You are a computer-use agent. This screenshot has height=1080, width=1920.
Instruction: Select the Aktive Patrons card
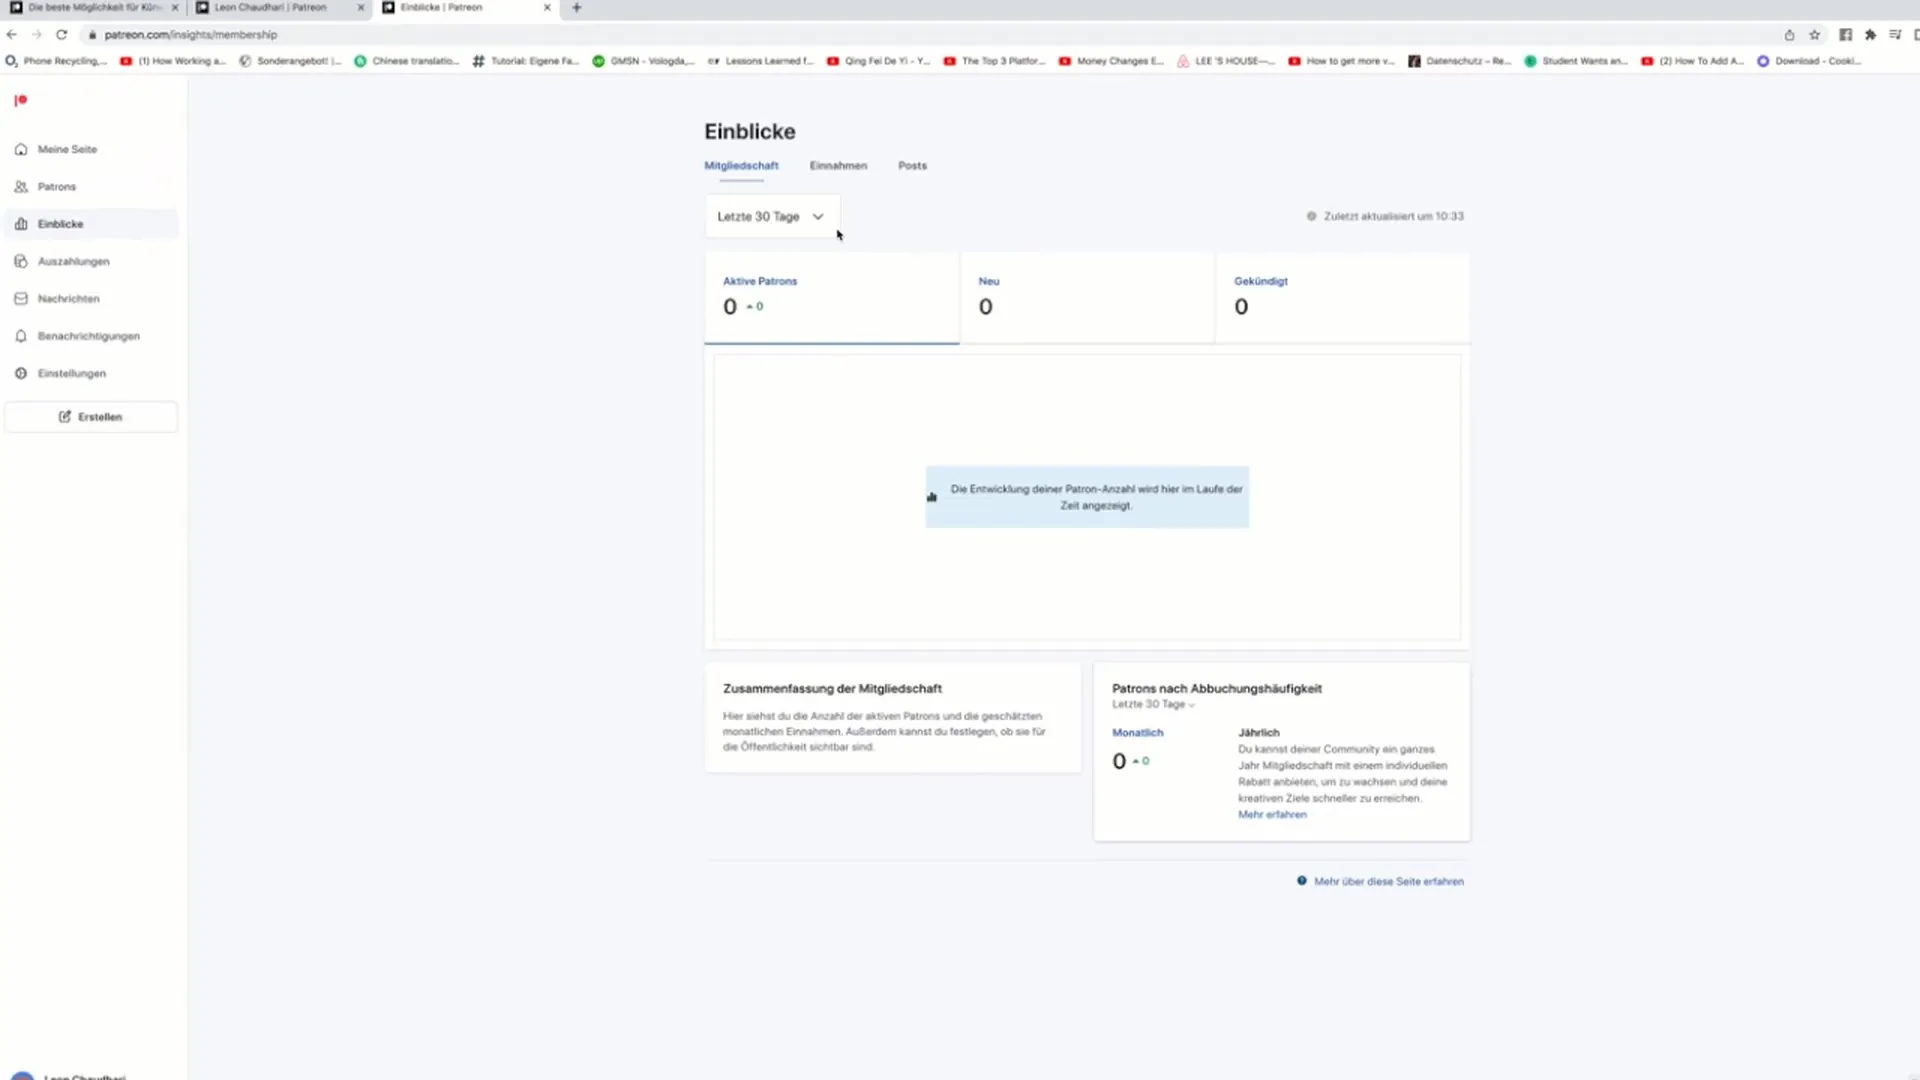point(832,298)
